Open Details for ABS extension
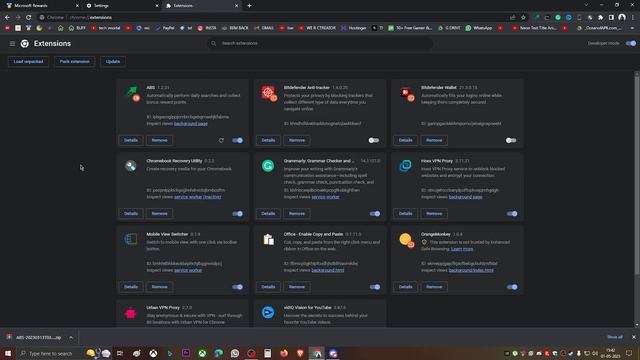Screen dimensions: 640x360 click(131, 140)
